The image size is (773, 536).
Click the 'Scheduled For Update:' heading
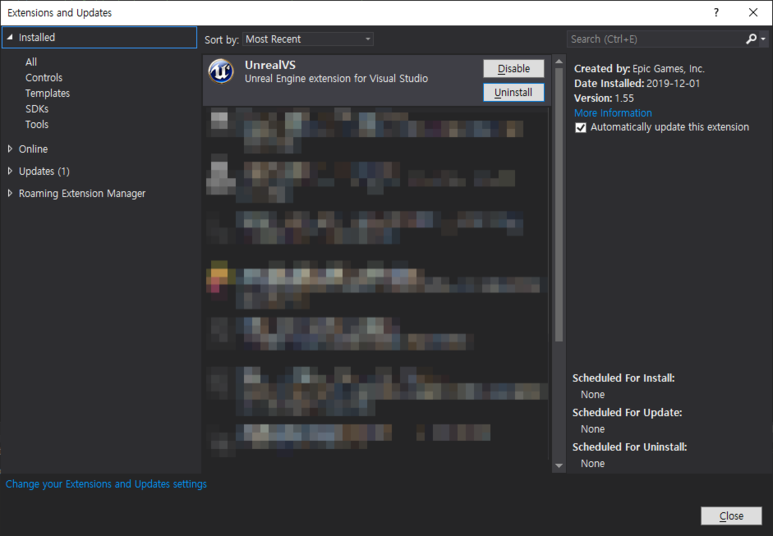click(x=627, y=413)
